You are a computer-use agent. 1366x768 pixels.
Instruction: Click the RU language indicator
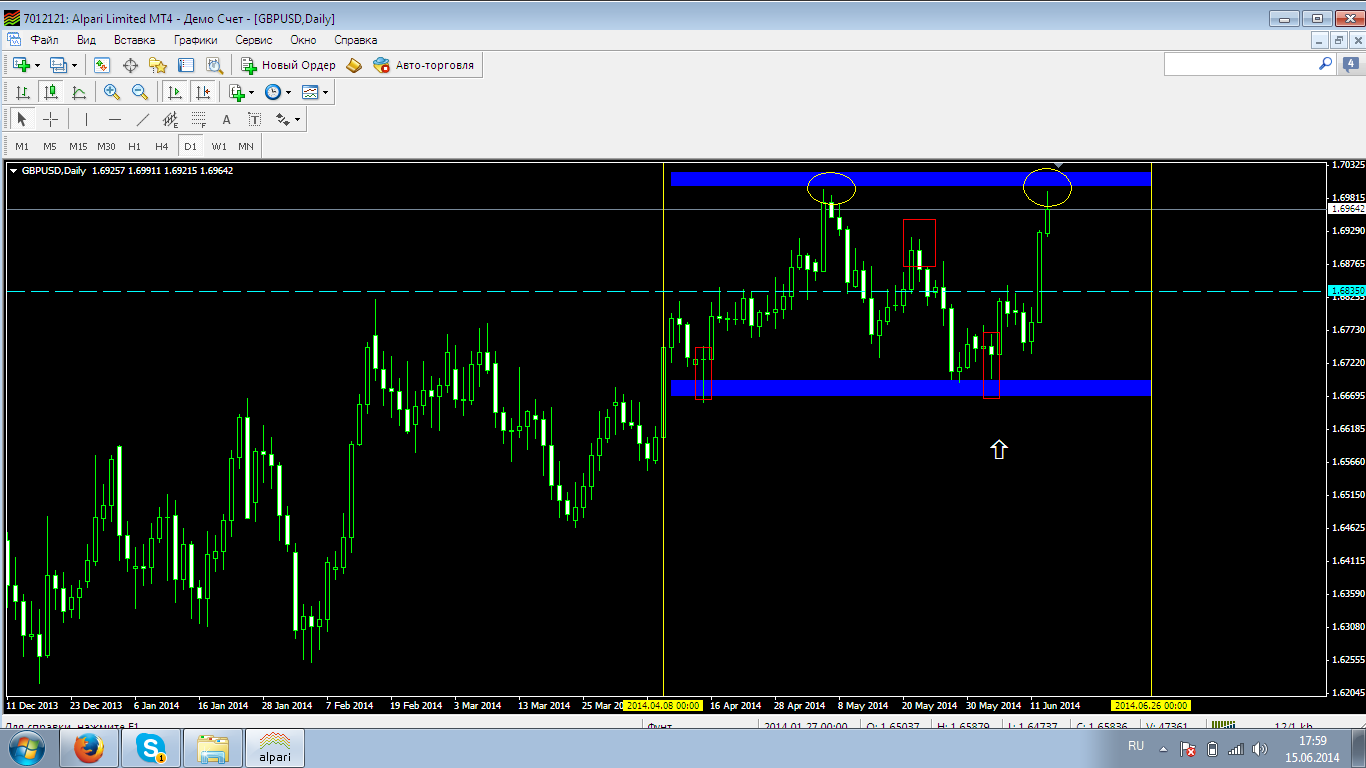pyautogui.click(x=1136, y=747)
